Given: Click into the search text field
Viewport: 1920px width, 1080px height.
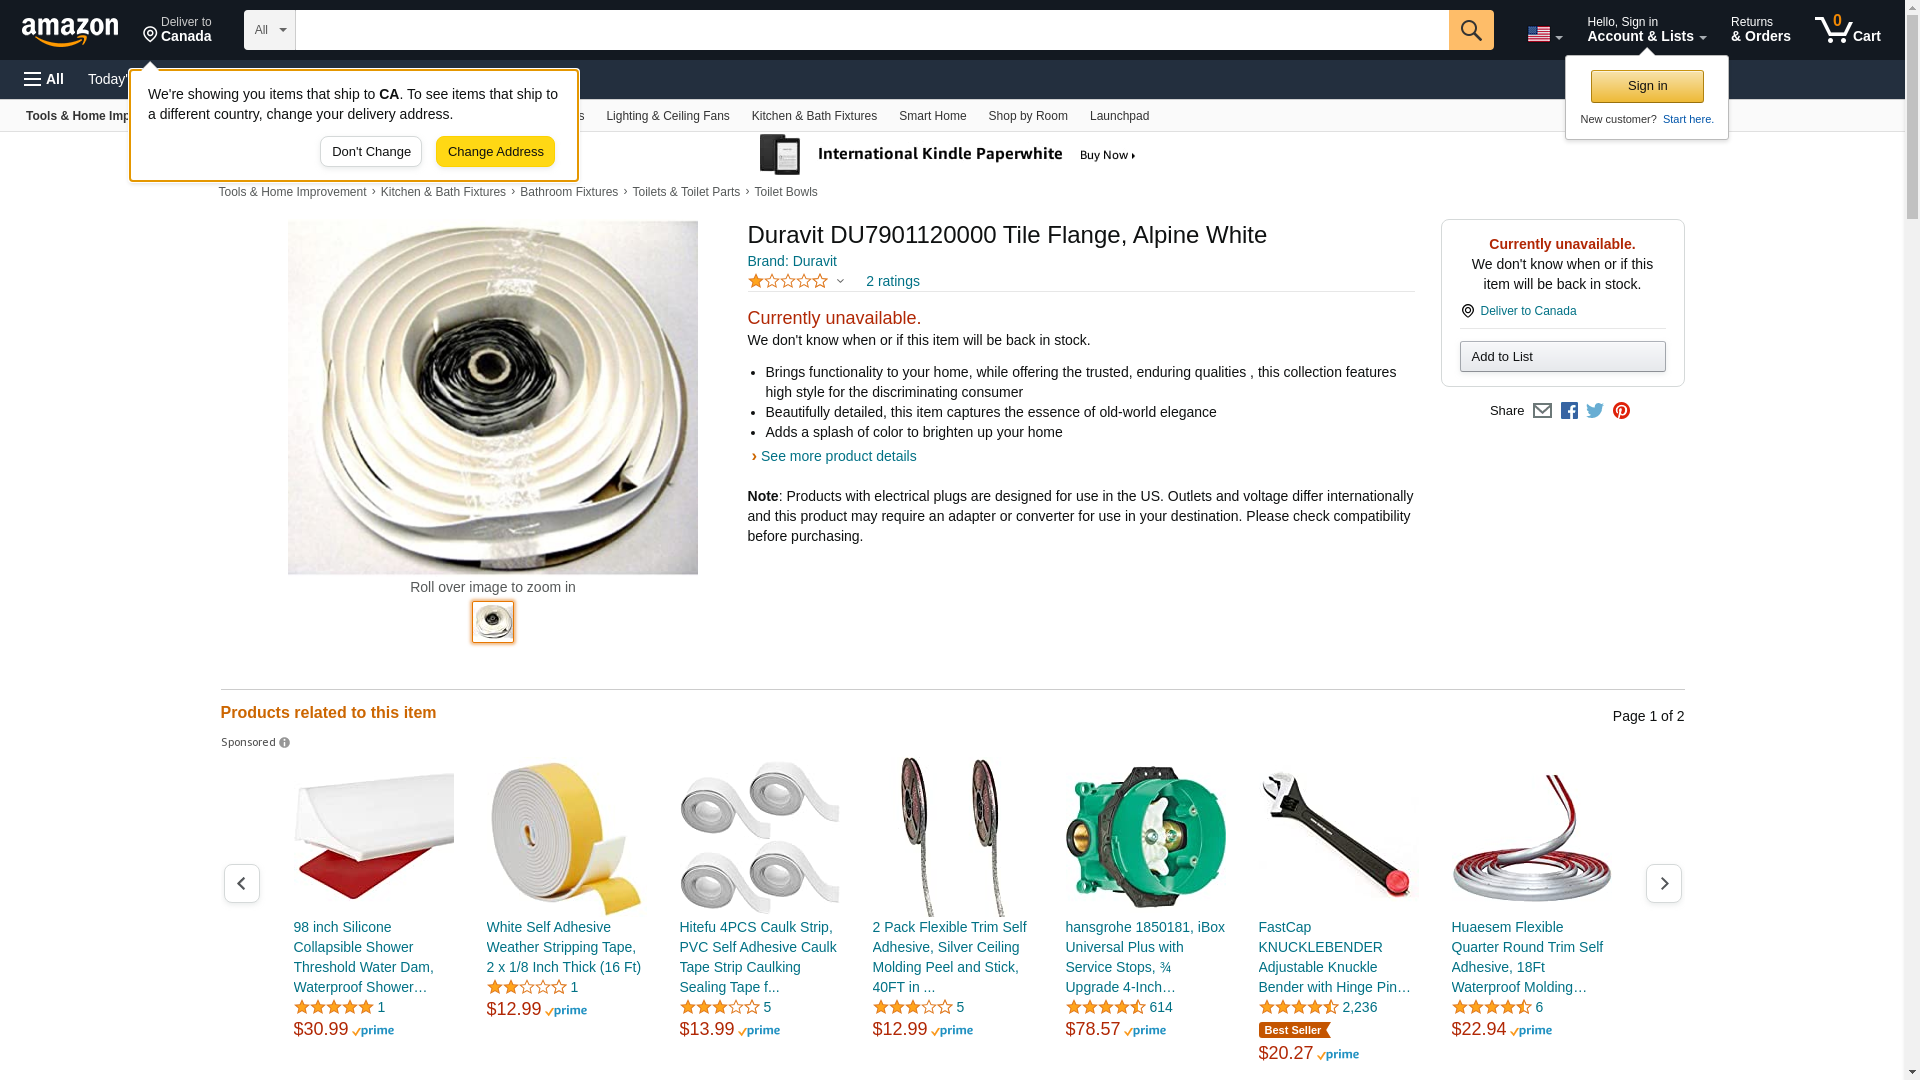Looking at the screenshot, I should pyautogui.click(x=872, y=30).
